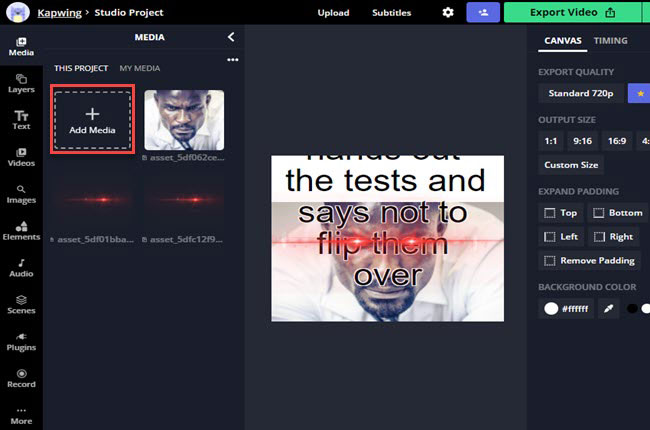Open the Layers panel in sidebar
Screen dimensions: 650x430
21,83
